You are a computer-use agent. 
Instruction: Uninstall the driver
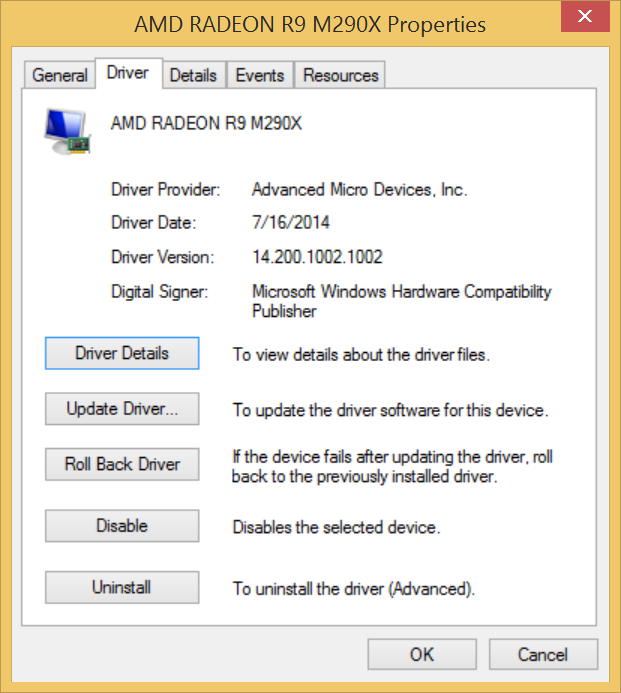tap(122, 587)
